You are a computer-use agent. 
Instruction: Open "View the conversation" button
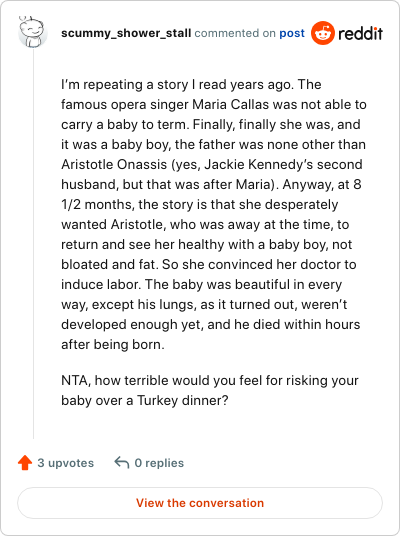[x=200, y=503]
